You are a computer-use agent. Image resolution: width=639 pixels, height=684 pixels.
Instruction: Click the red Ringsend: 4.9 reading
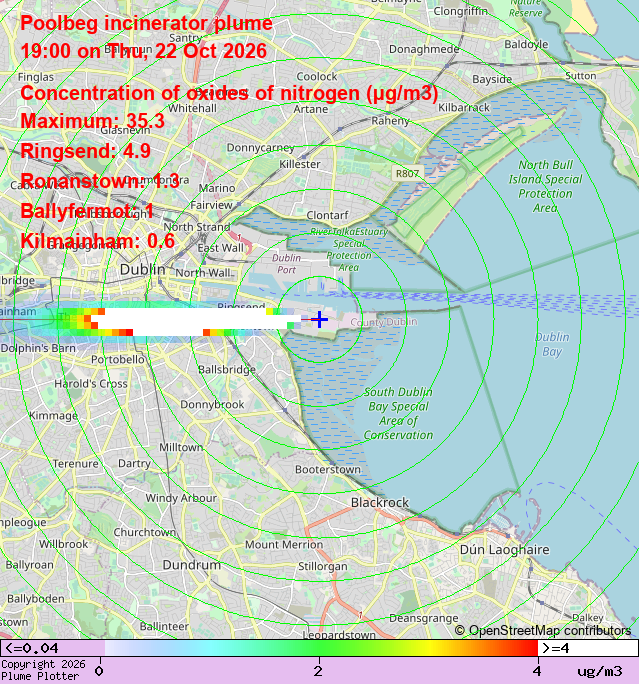click(85, 151)
